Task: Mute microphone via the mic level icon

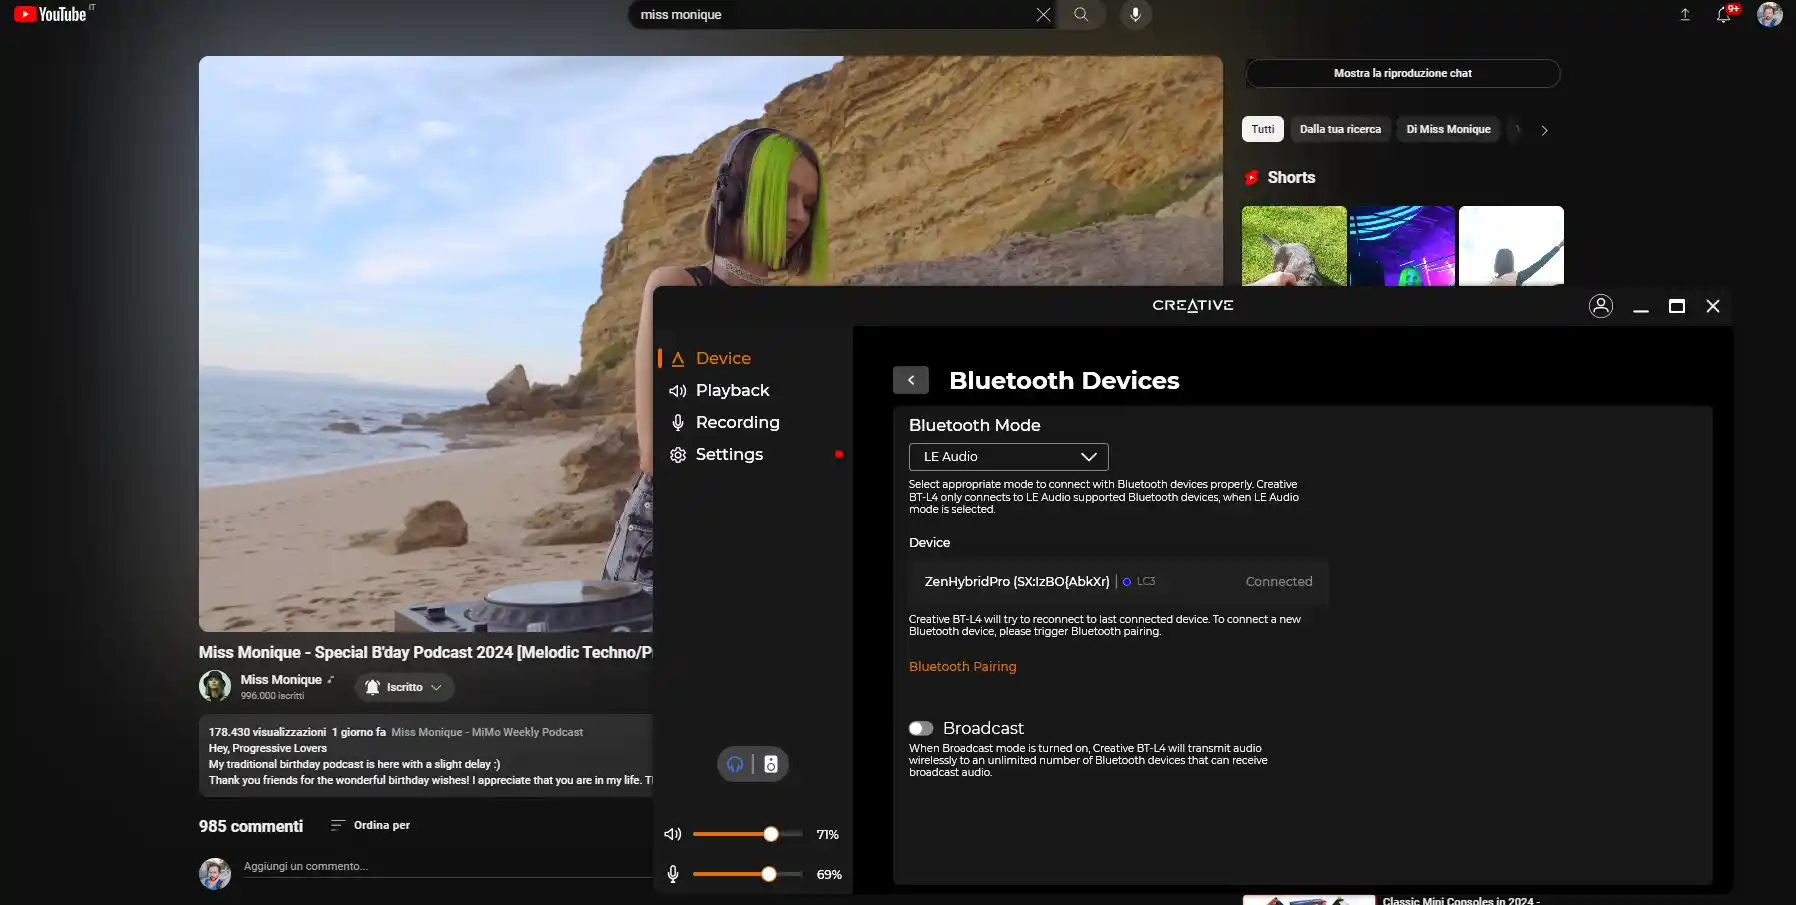Action: (673, 874)
